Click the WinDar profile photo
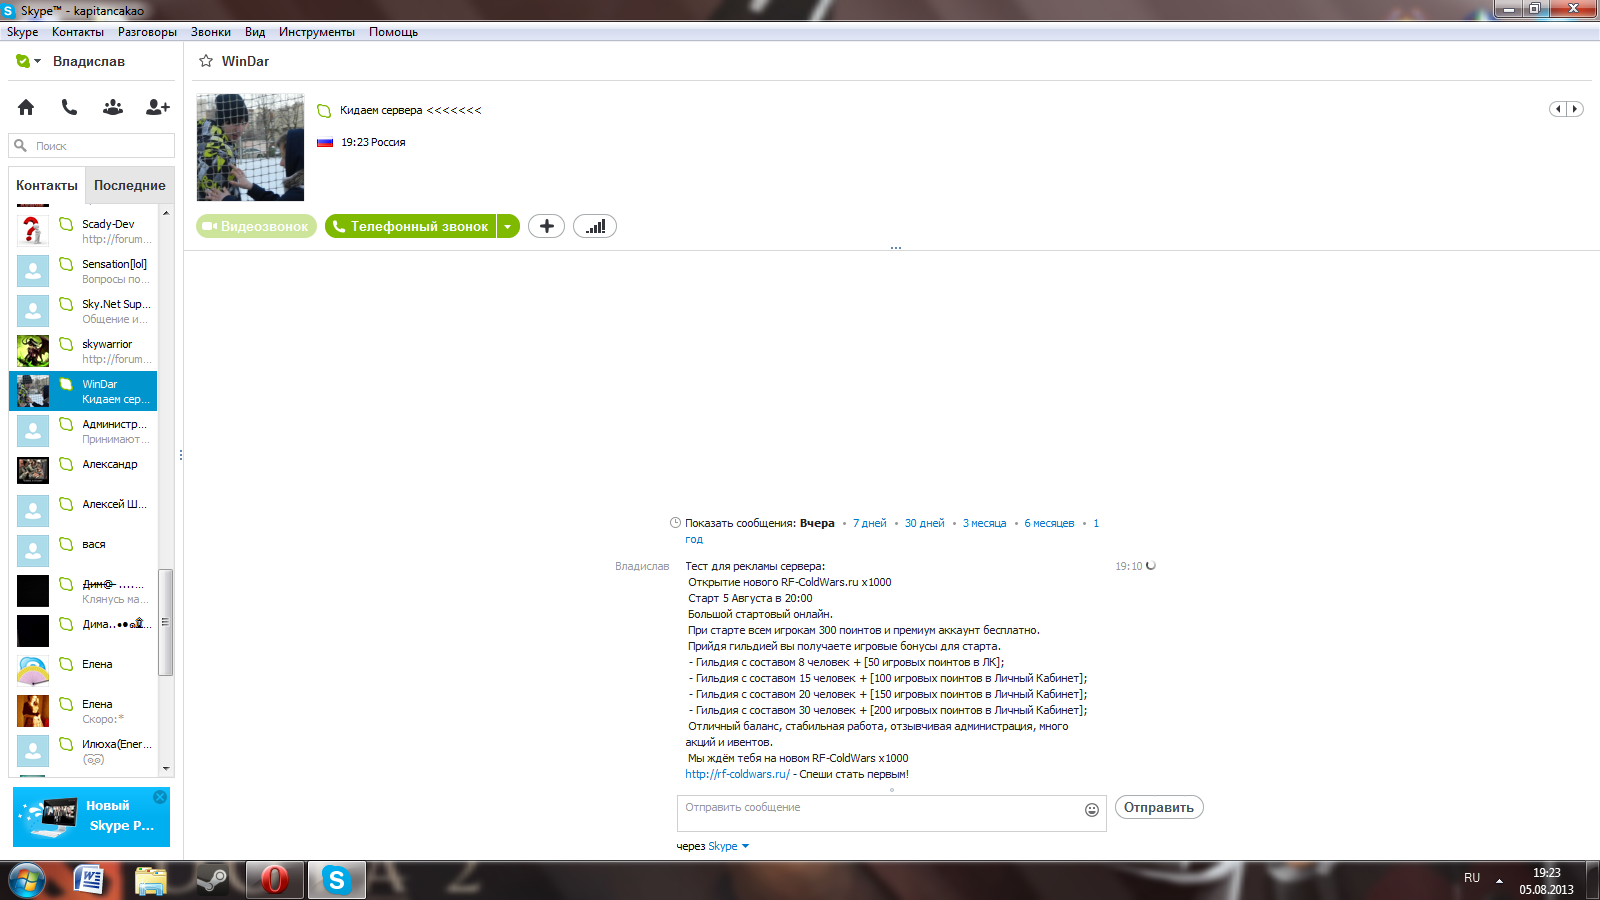 (250, 147)
